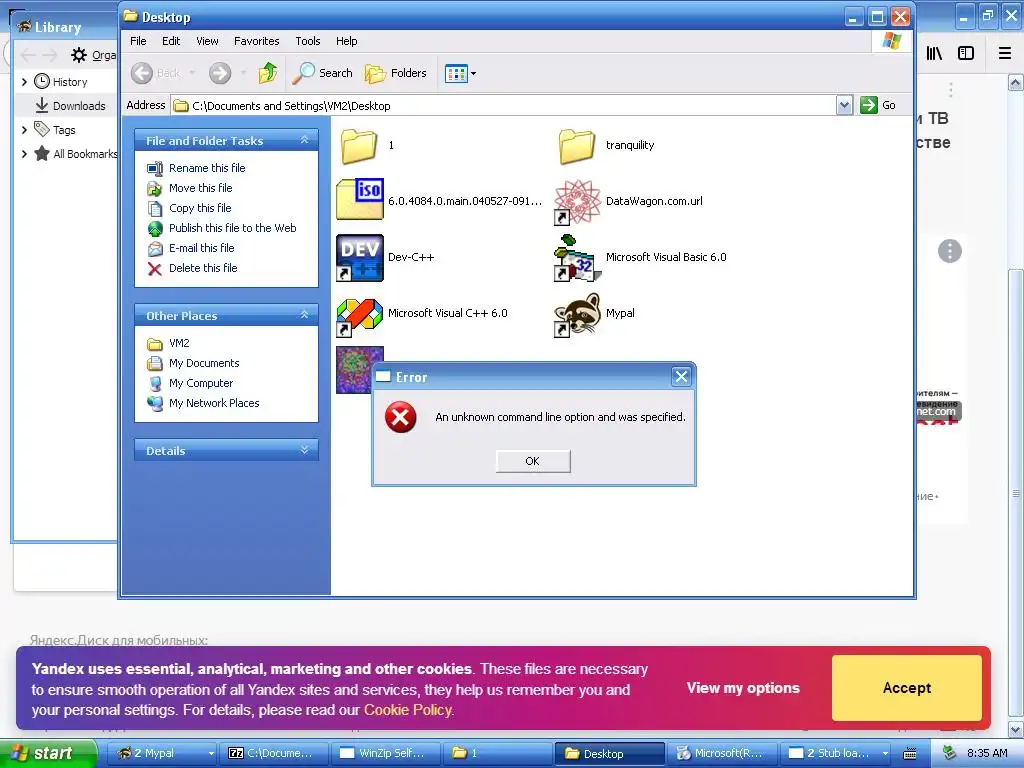Screen dimensions: 1024x768
Task: Open the File menu
Action: (138, 41)
